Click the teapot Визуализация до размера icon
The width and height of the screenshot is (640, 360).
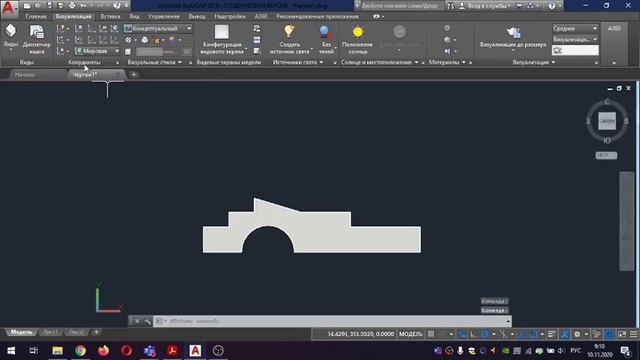tap(513, 32)
